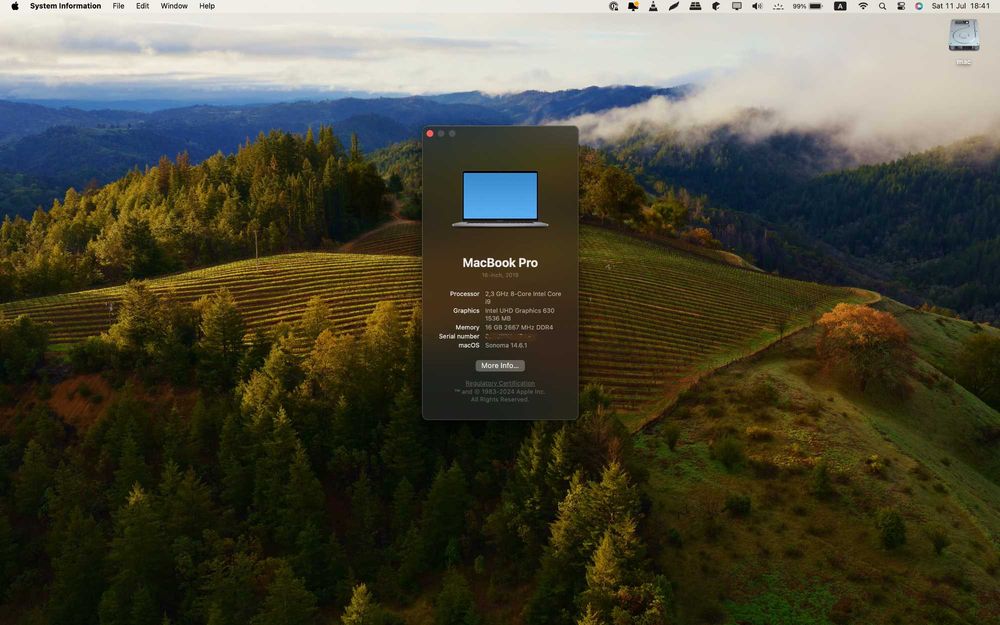Open Spotlight search magnifier

882,6
